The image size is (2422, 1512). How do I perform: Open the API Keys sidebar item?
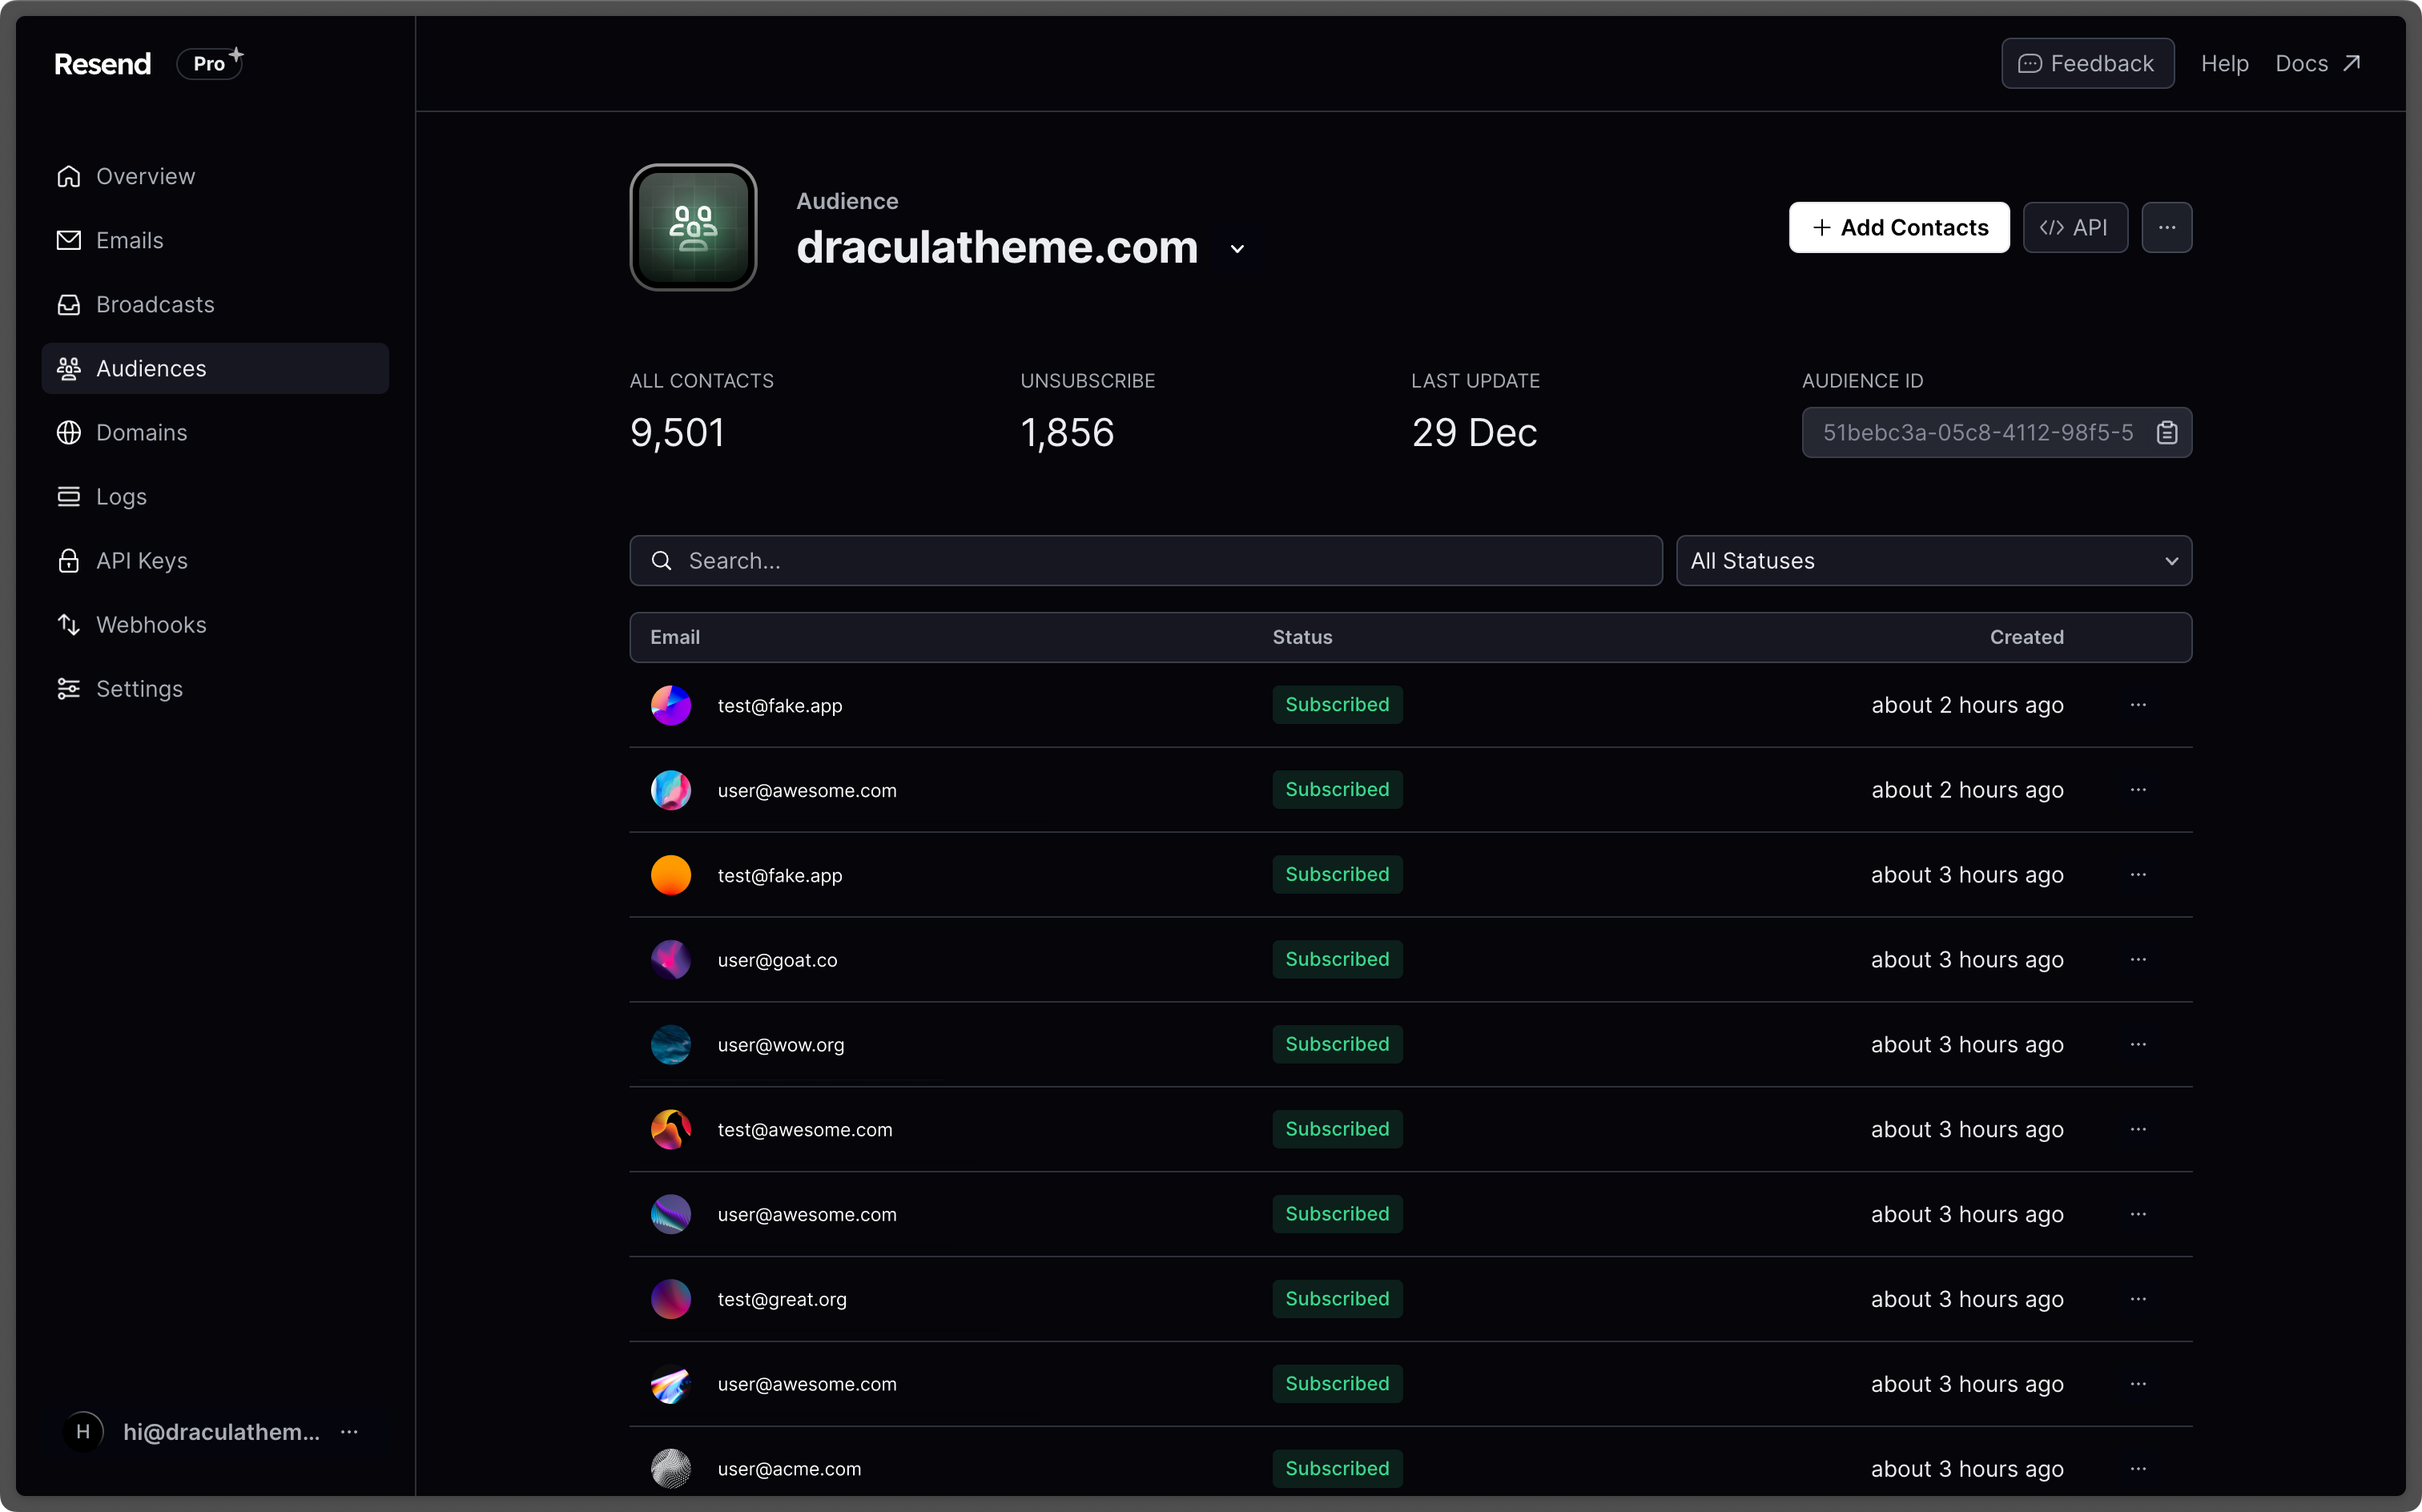[142, 561]
